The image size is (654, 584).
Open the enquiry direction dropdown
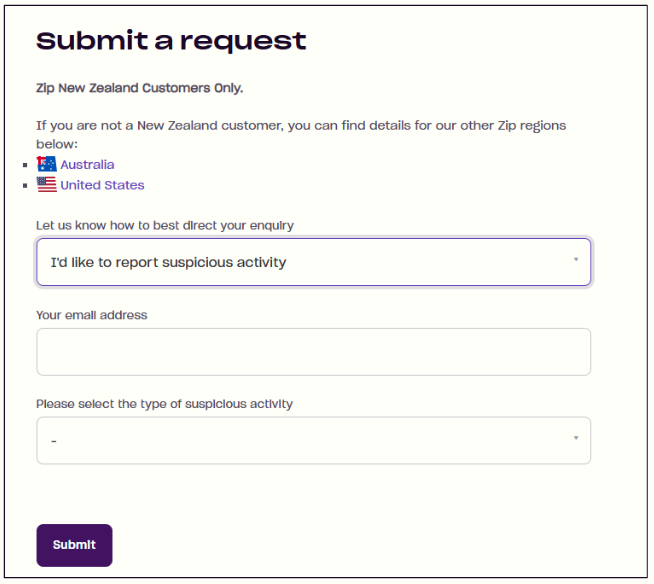(313, 262)
